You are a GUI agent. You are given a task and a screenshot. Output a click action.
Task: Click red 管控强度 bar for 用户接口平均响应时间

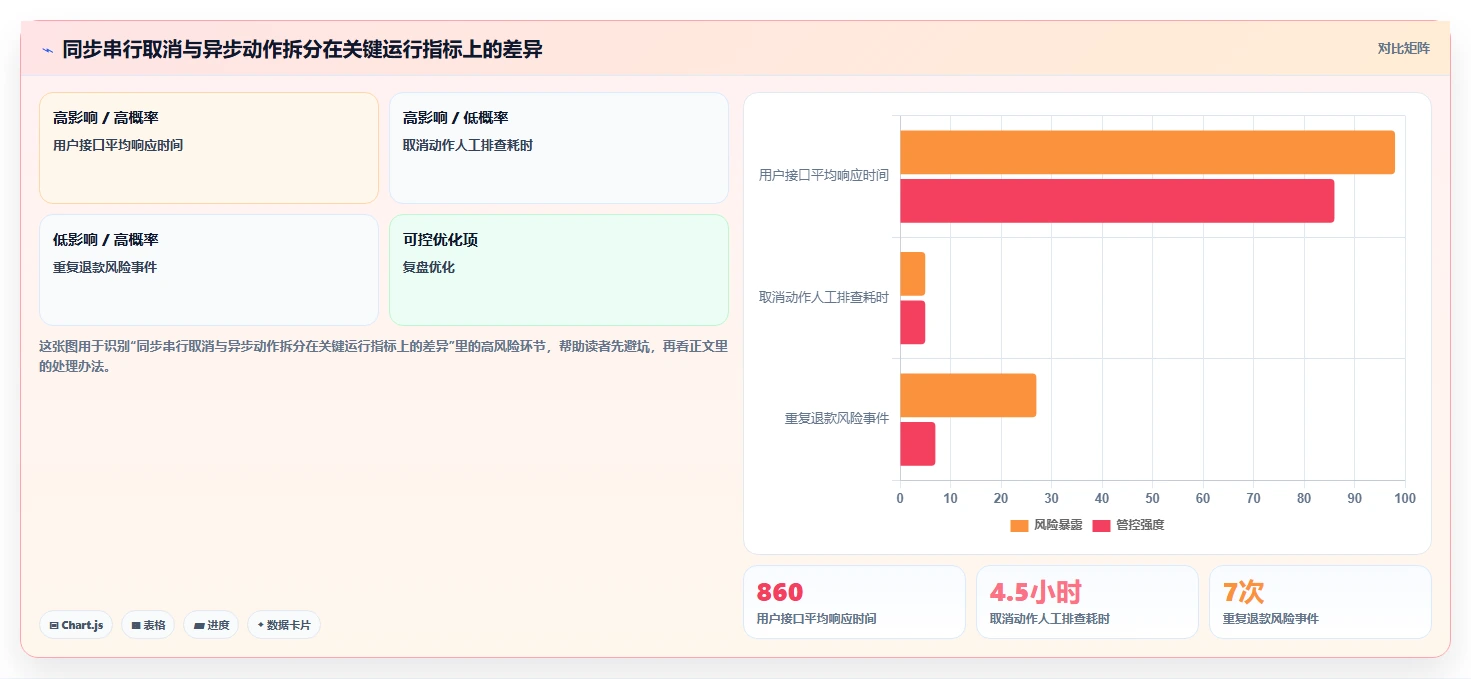pyautogui.click(x=1117, y=201)
